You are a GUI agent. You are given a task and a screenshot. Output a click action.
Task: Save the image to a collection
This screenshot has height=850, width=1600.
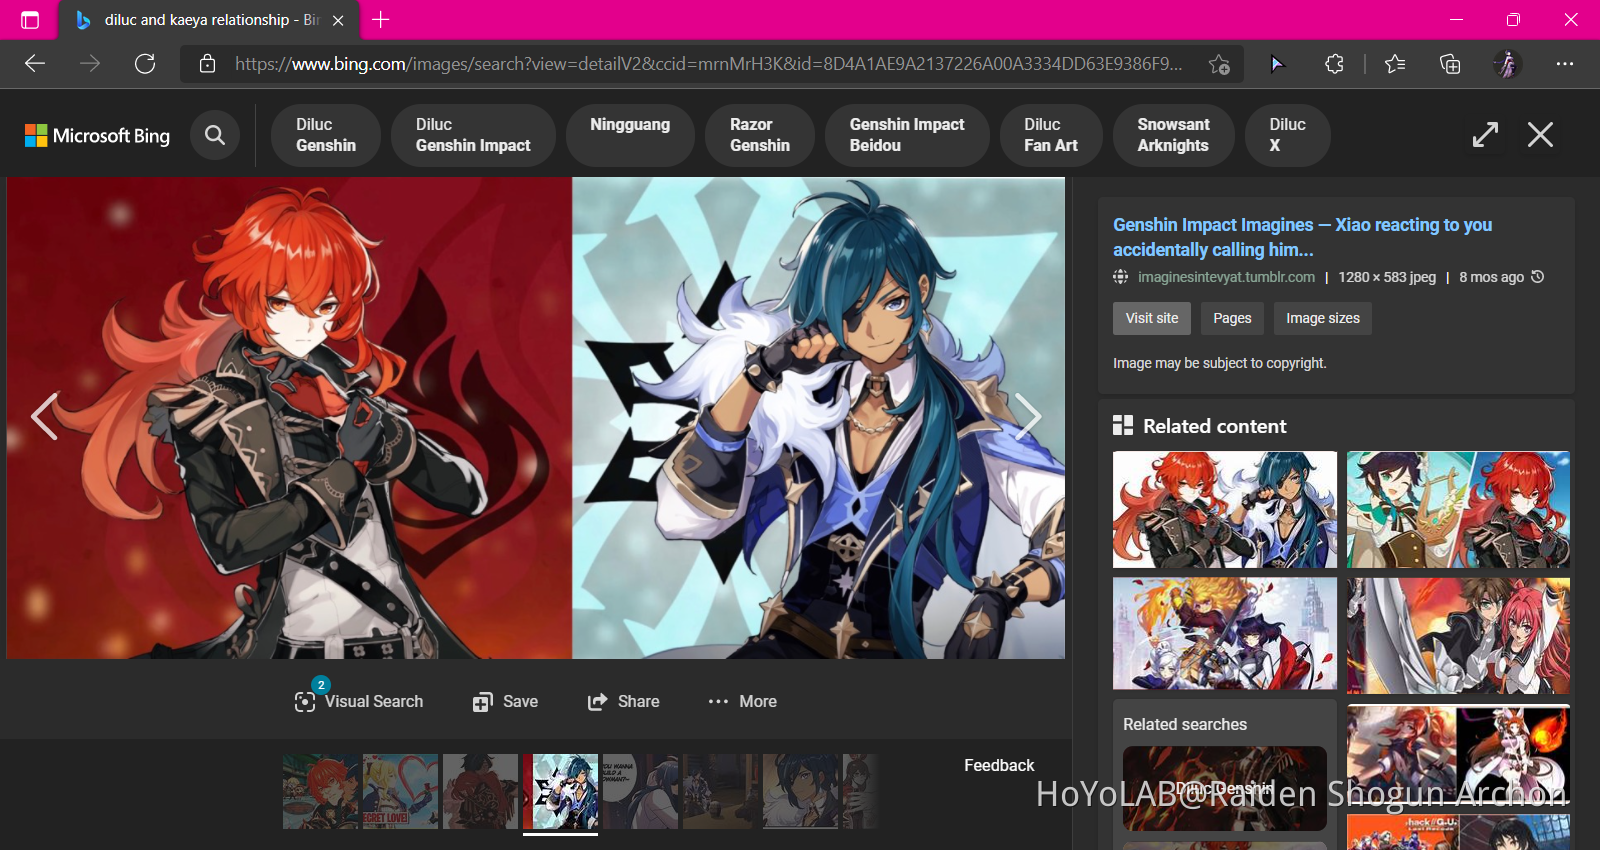(x=506, y=702)
